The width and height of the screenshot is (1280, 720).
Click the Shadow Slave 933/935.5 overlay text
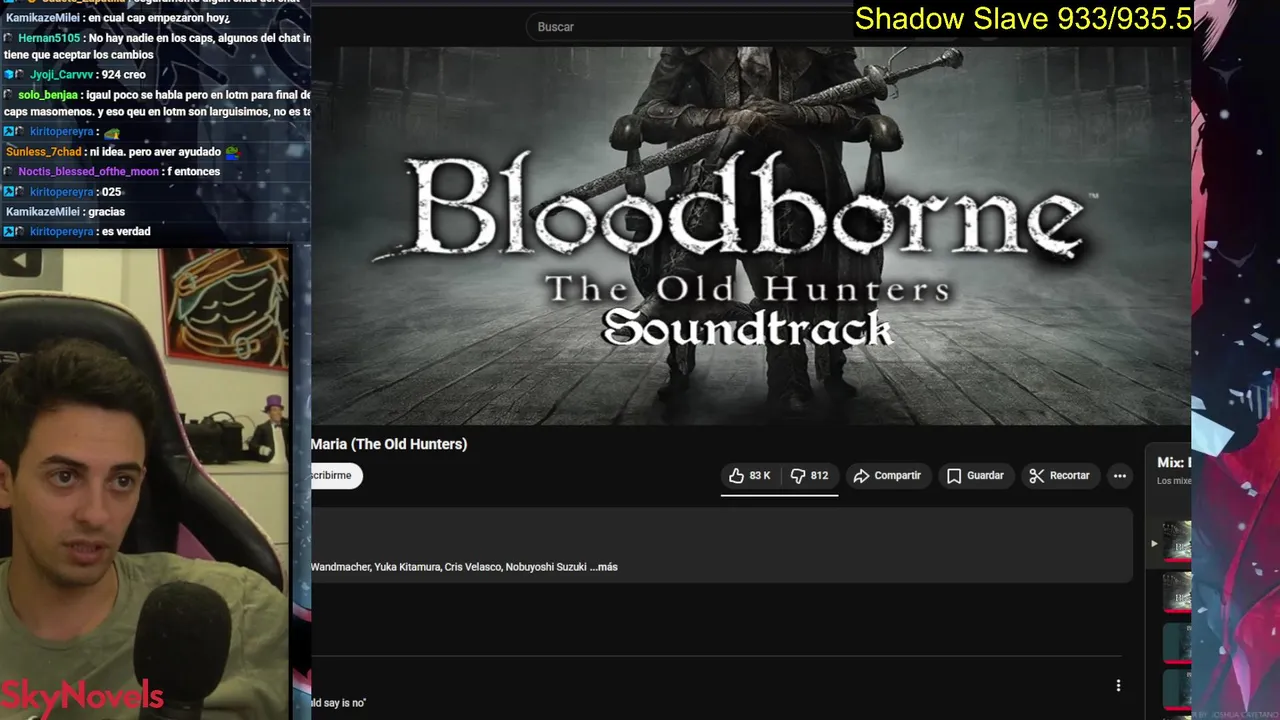[x=1023, y=19]
